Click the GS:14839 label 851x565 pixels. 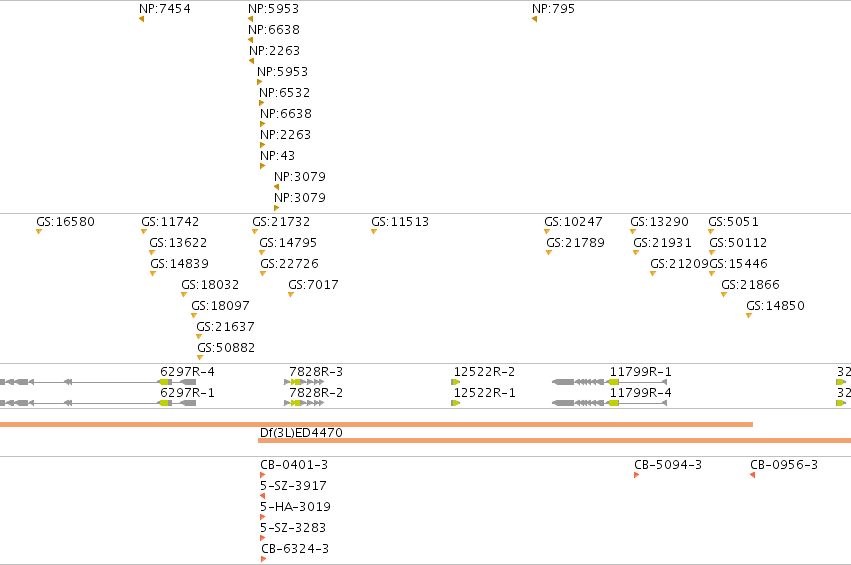[179, 264]
